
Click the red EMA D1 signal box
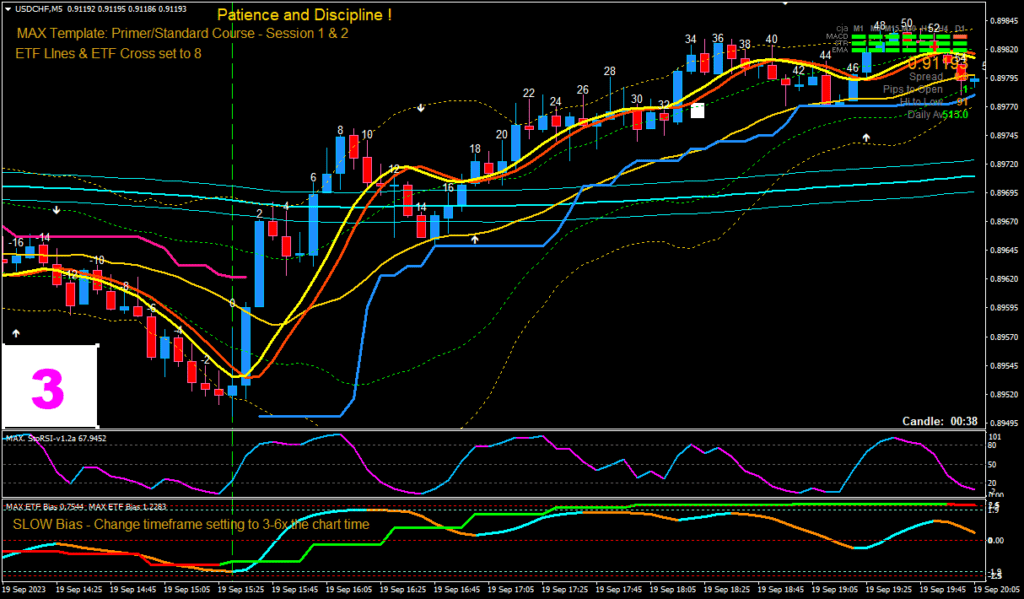click(960, 49)
